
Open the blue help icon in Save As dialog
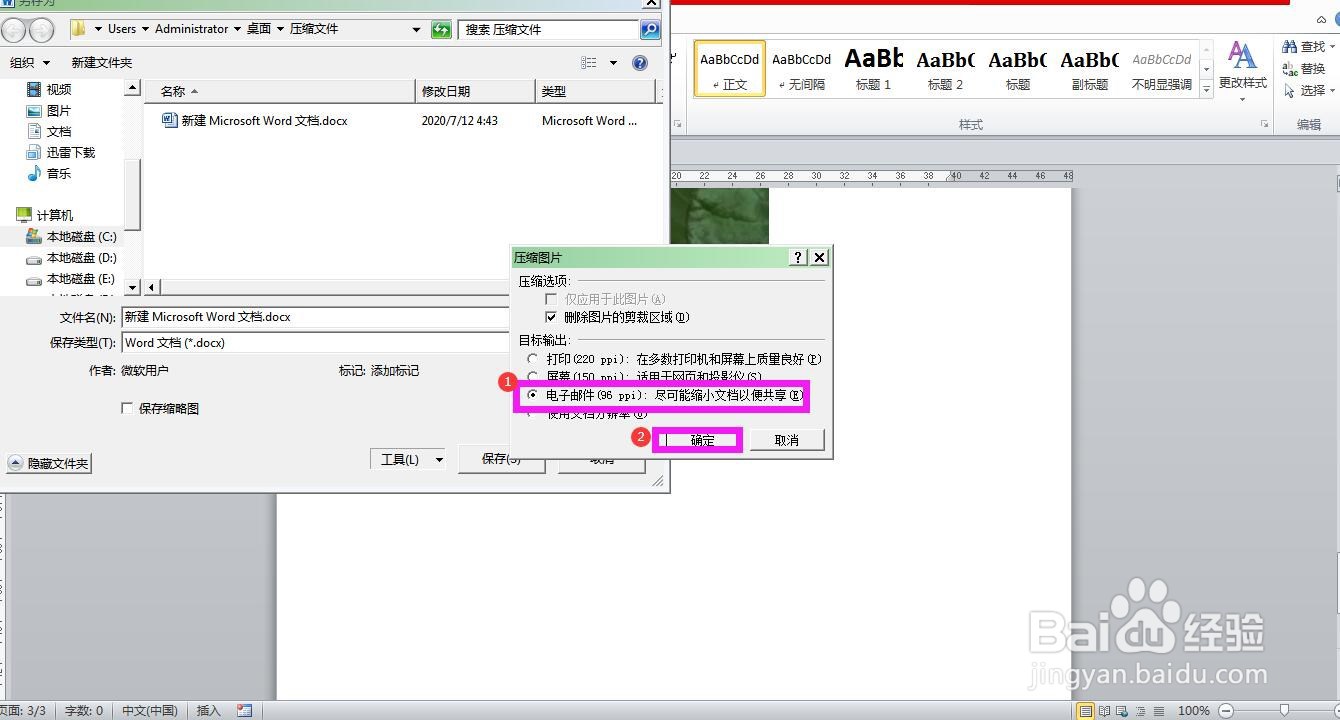tap(640, 63)
